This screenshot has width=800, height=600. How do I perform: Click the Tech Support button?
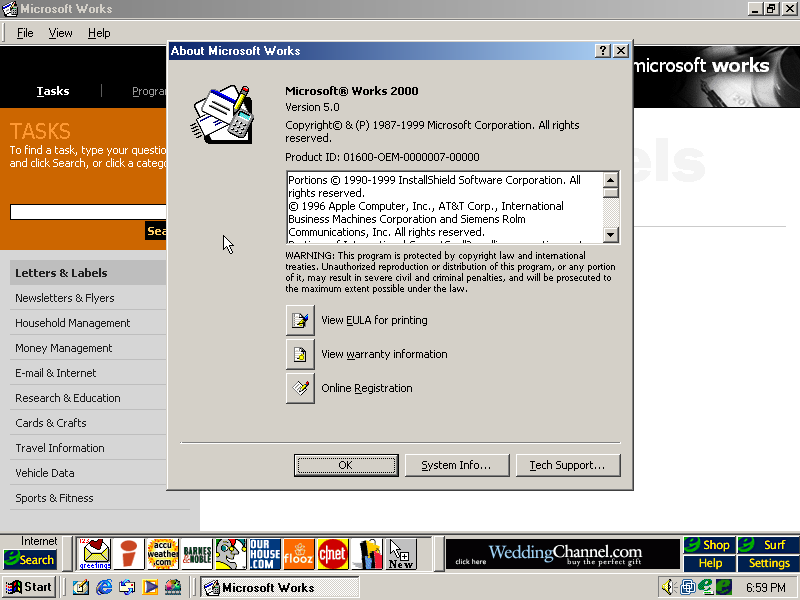point(567,465)
